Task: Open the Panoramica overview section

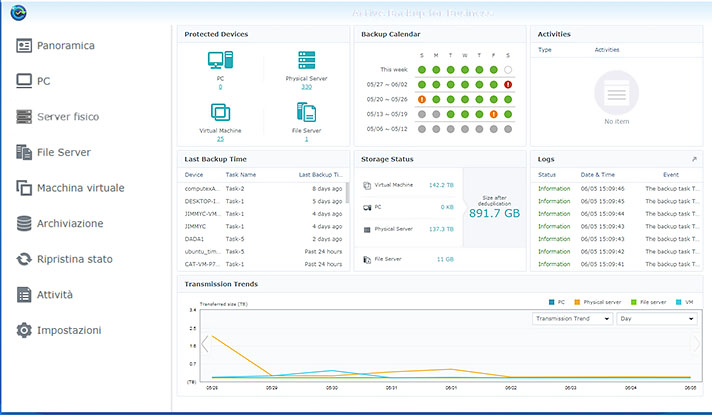Action: coord(66,46)
